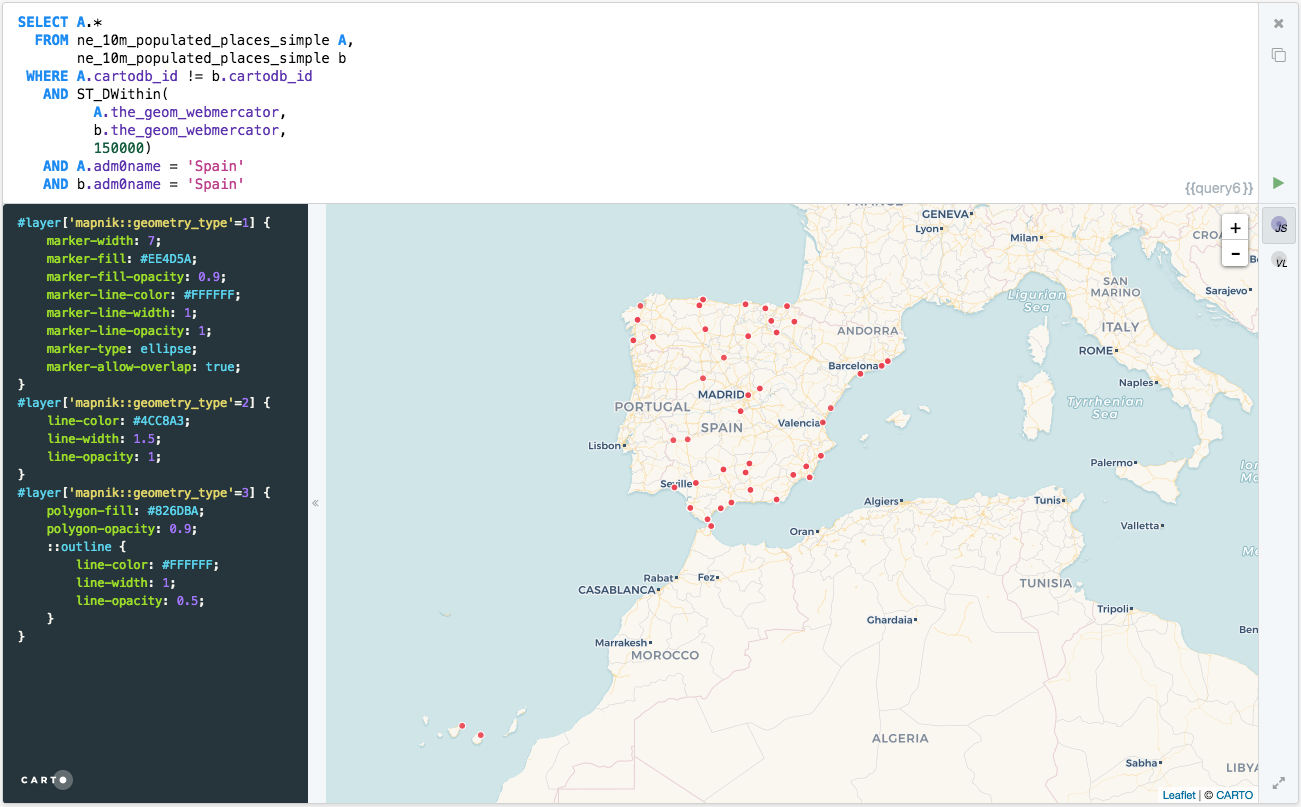This screenshot has width=1301, height=807.
Task: Zoom out on the map
Action: (1235, 254)
